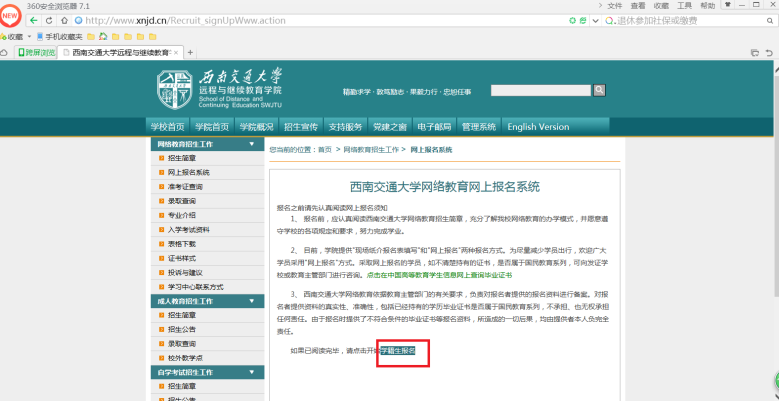This screenshot has width=779, height=401.
Task: Switch to English Version
Action: 538,127
